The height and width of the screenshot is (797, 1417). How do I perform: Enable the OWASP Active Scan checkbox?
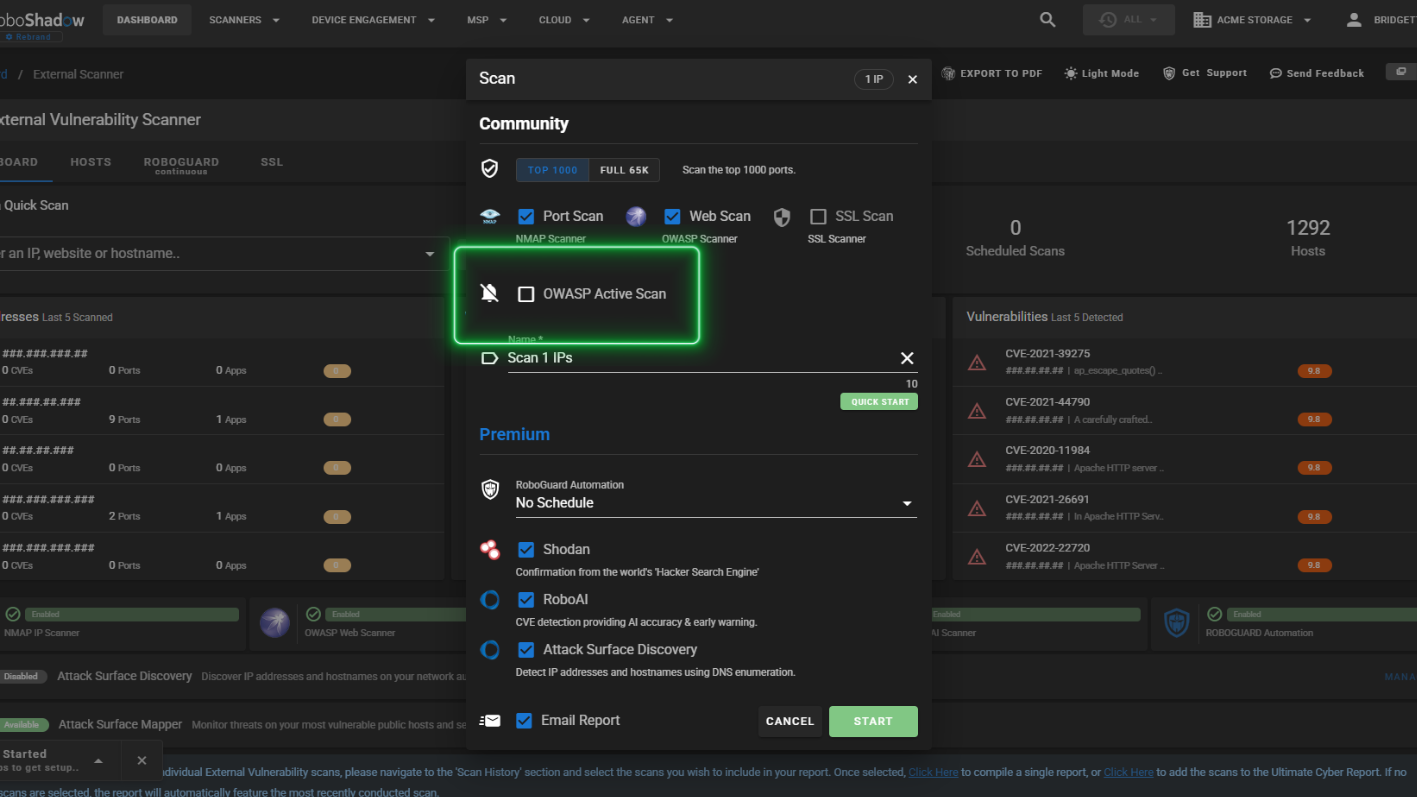526,294
